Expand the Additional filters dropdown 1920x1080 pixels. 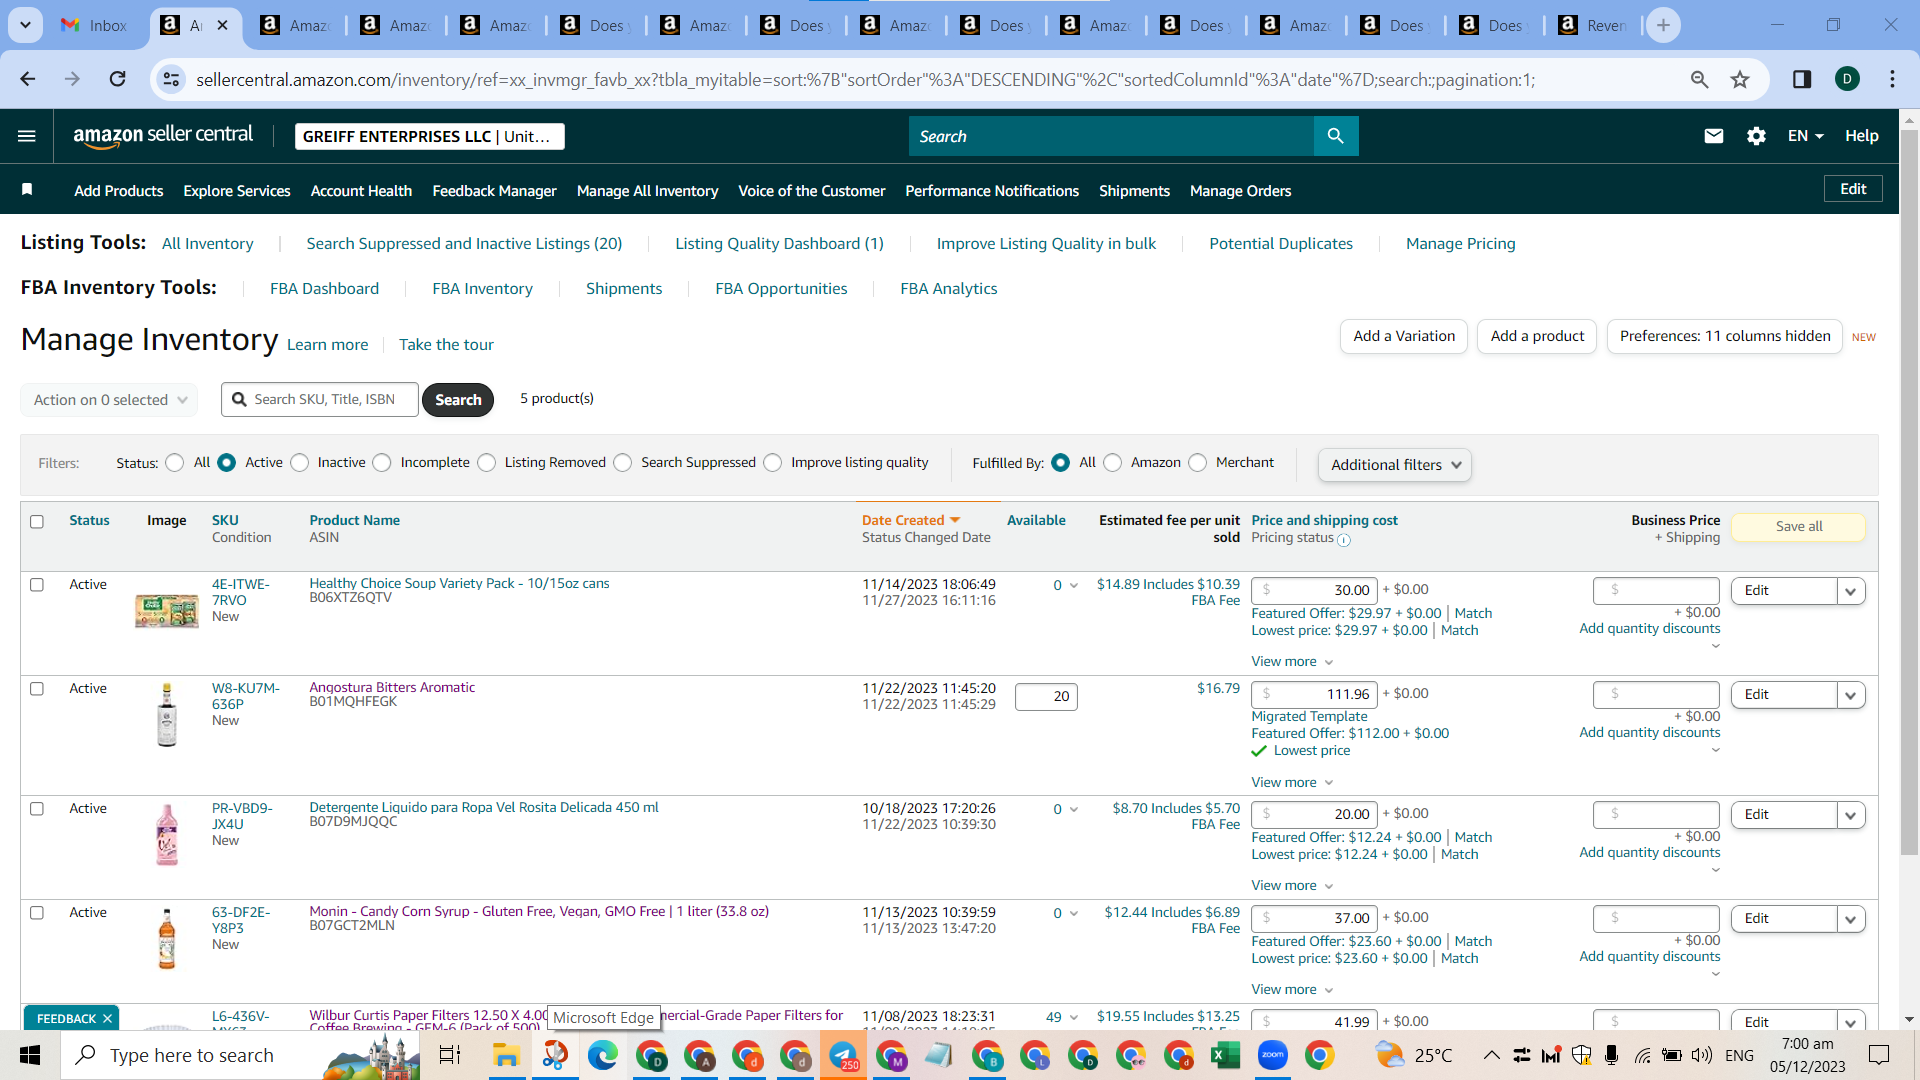(1394, 465)
